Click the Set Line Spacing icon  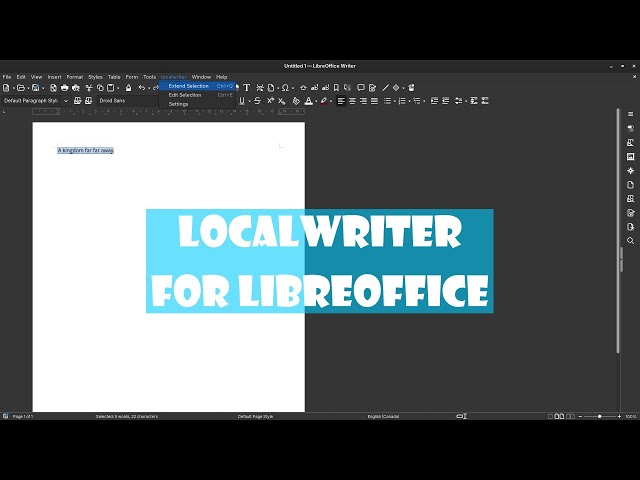pyautogui.click(x=458, y=101)
